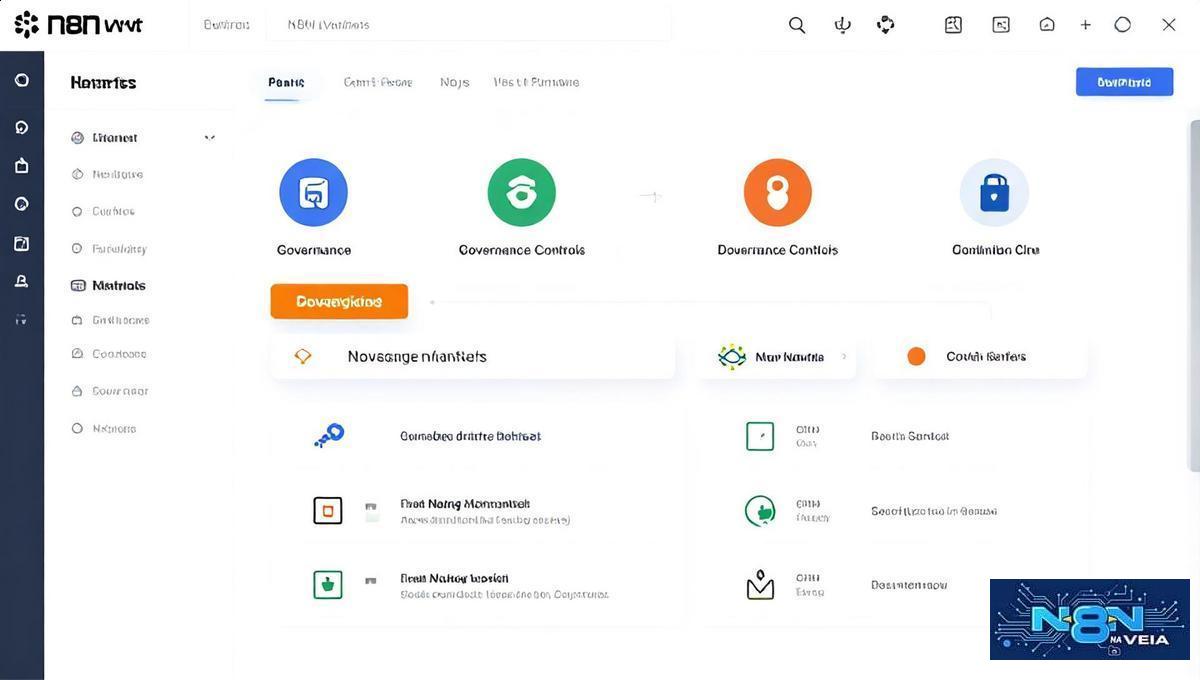Click the row text next to the key icon

(470, 436)
